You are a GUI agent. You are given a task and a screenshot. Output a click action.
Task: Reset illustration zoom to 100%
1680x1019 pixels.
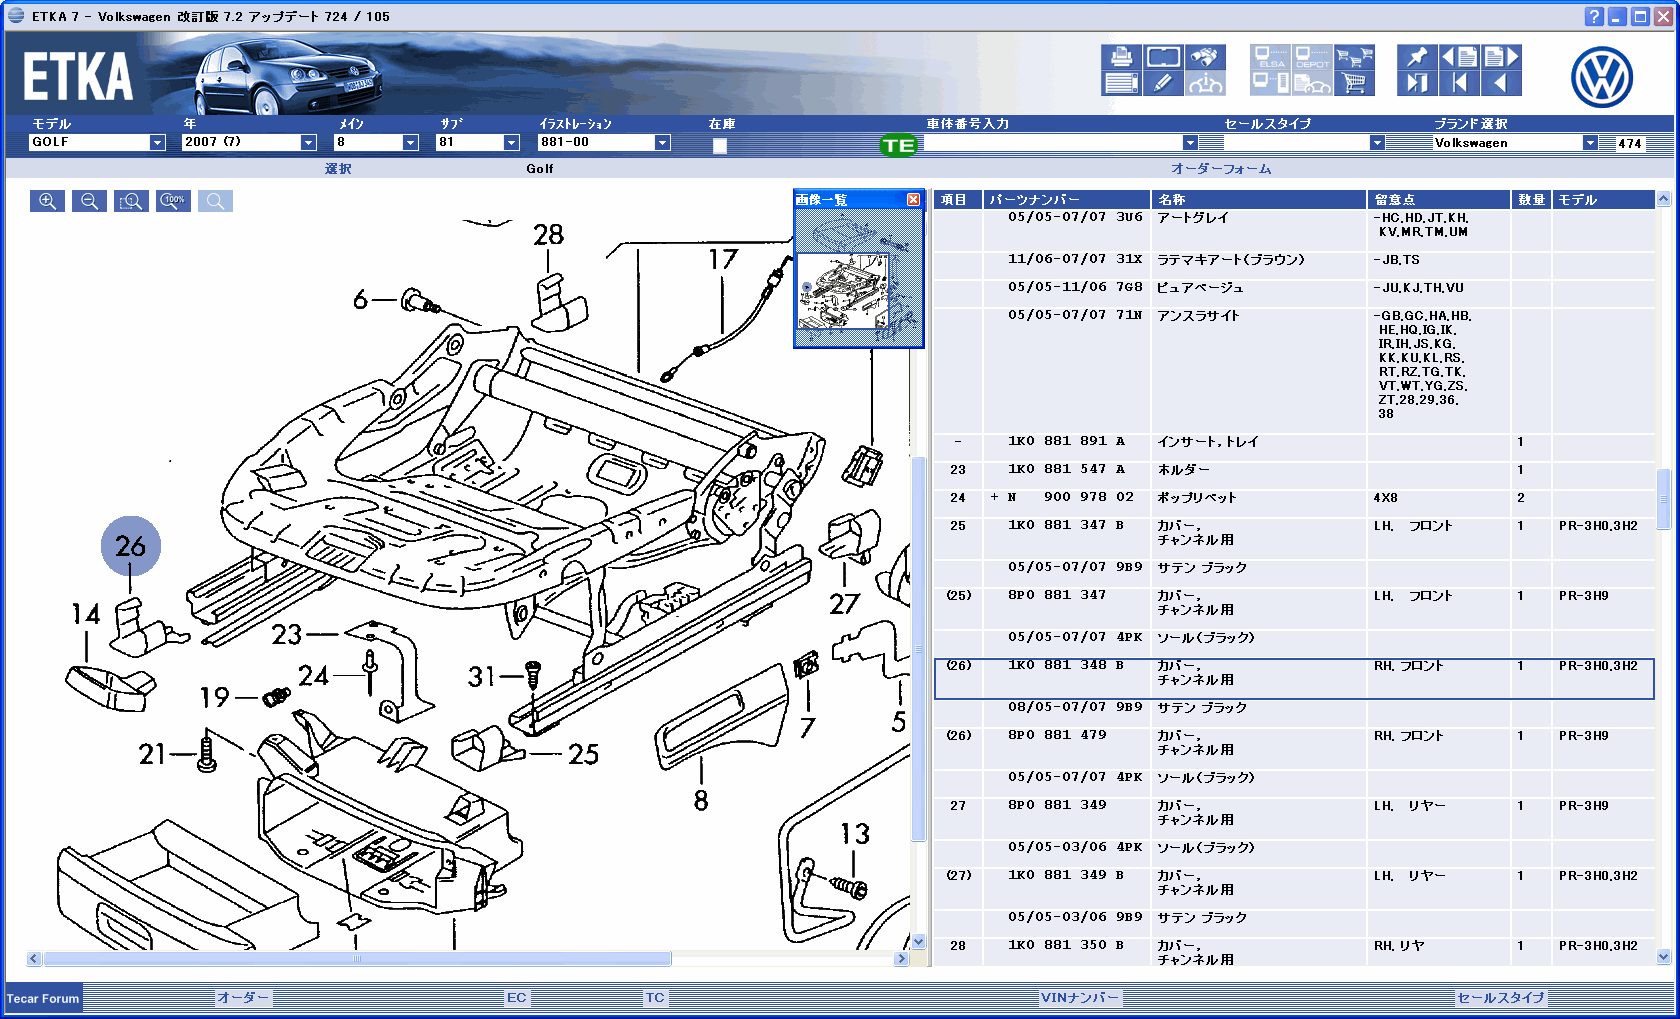pos(173,201)
